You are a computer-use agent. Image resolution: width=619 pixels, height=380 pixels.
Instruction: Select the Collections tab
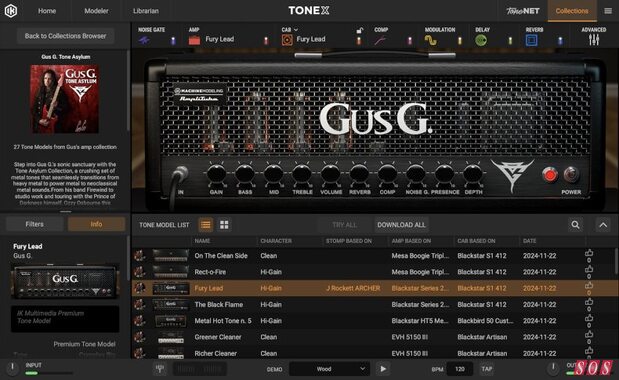(572, 11)
